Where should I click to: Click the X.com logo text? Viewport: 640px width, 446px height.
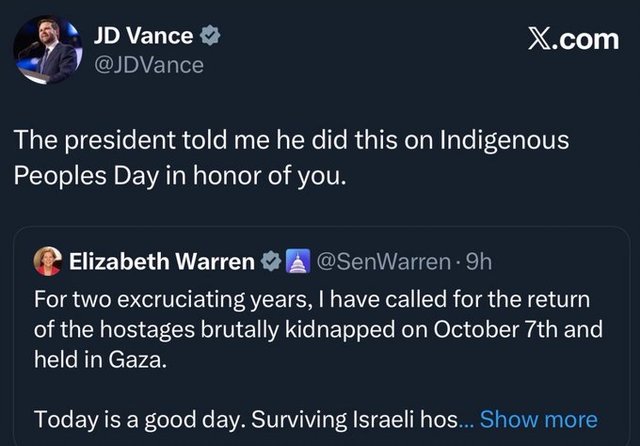(573, 39)
